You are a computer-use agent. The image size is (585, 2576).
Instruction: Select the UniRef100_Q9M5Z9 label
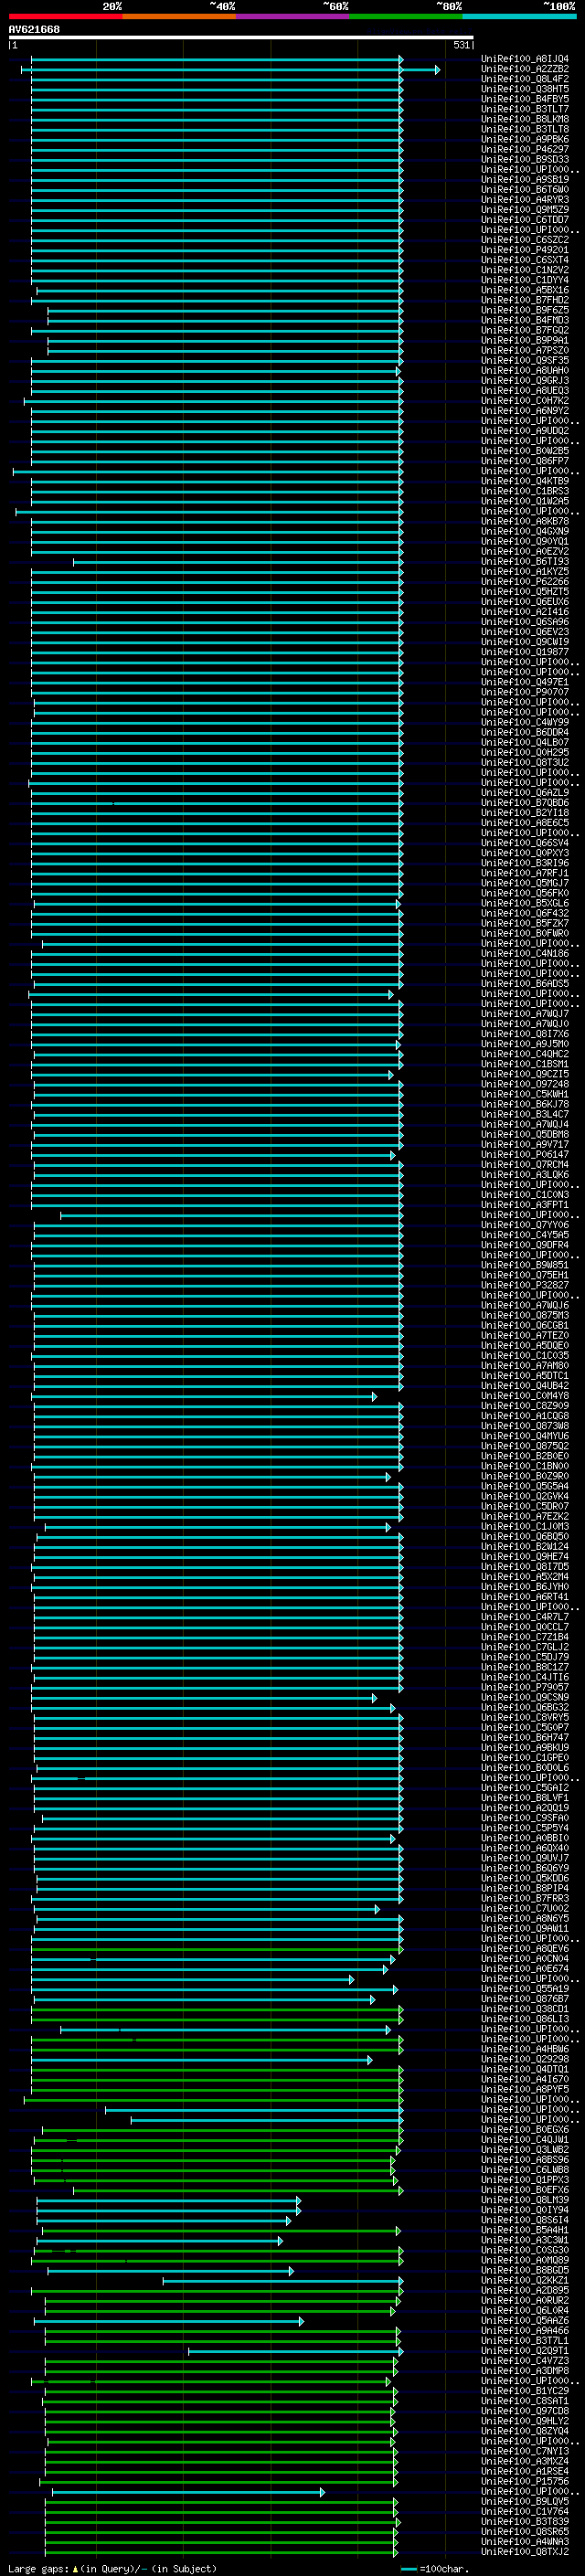click(x=525, y=210)
